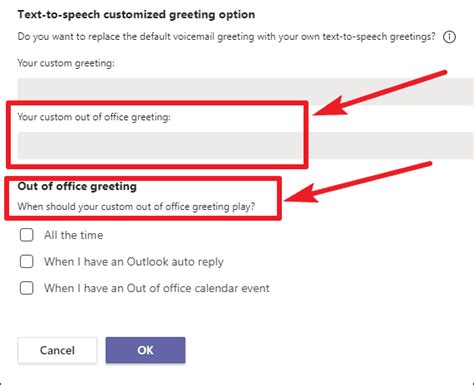Click the bold "Out of office greeting" heading

pyautogui.click(x=77, y=186)
